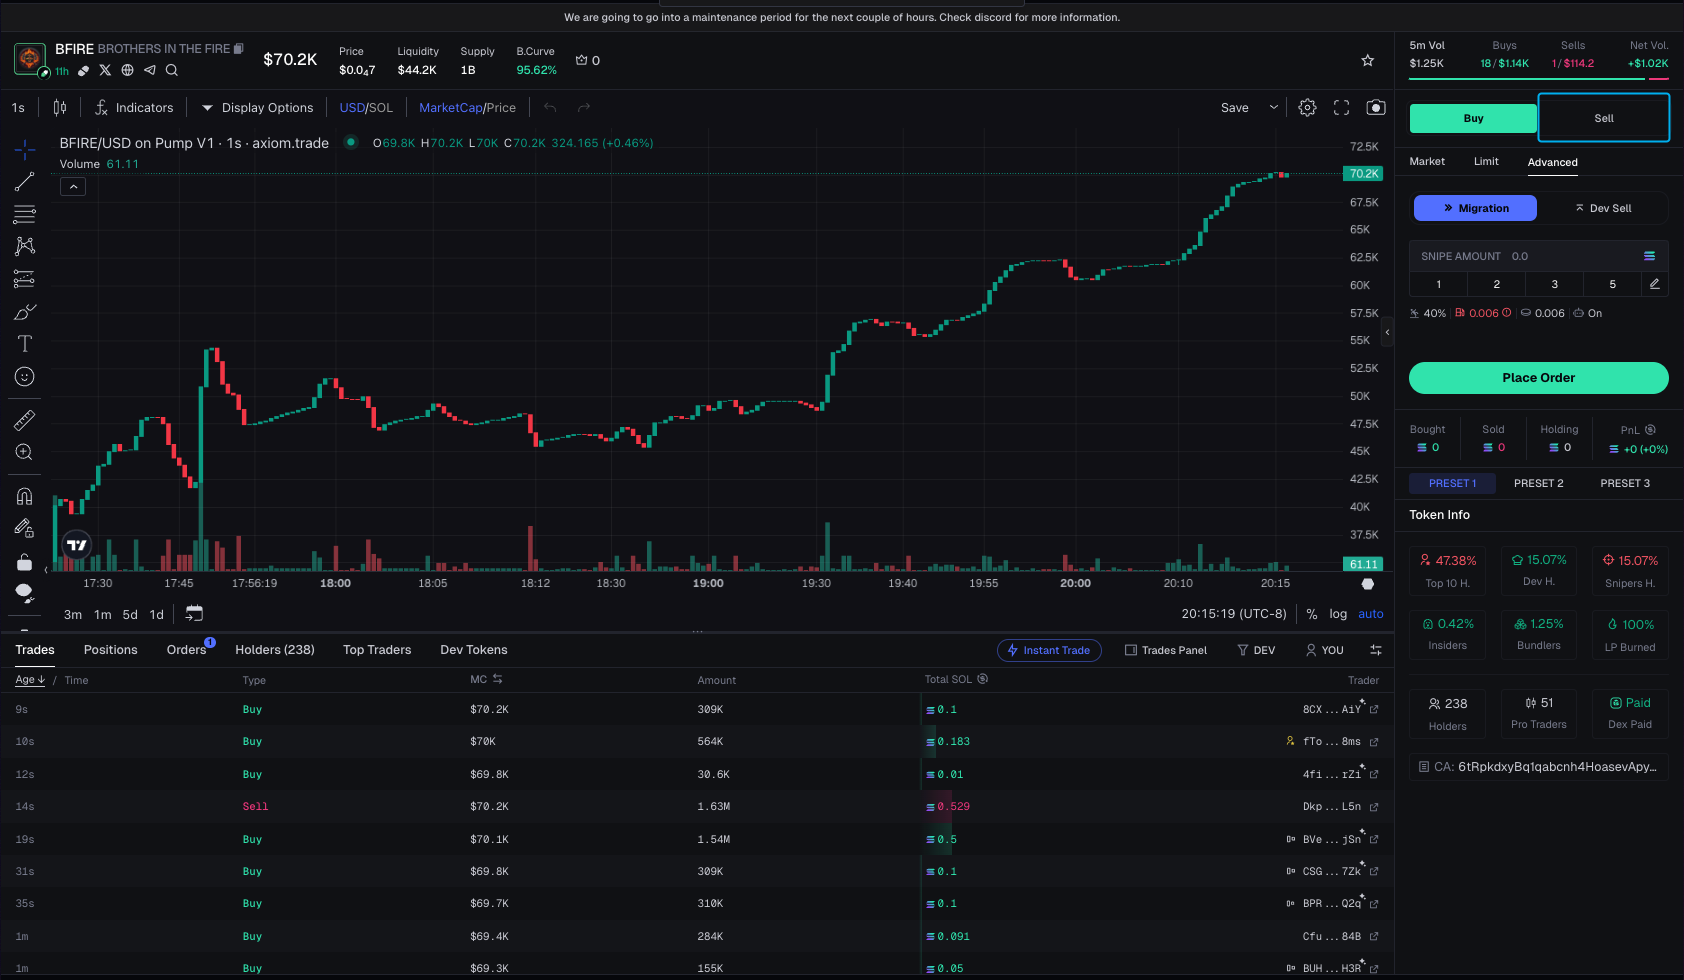Select the ruler measure tool

(x=25, y=420)
